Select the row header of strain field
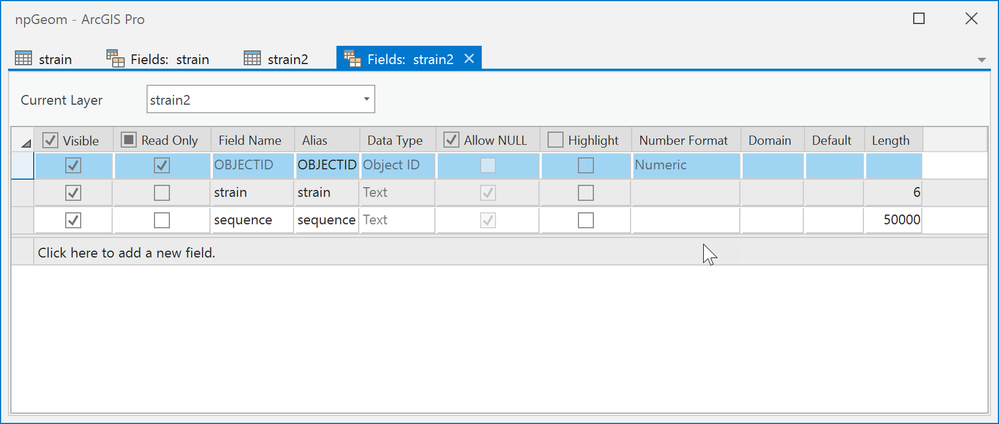 click(22, 192)
